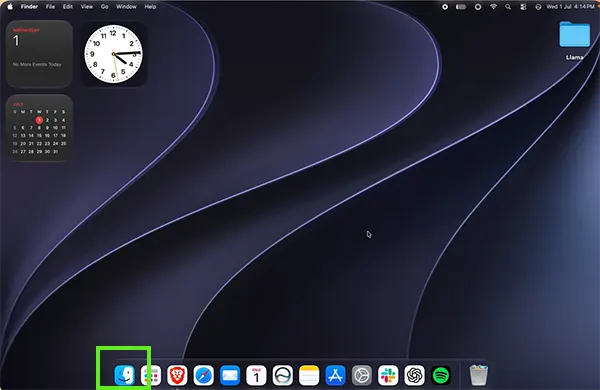Viewport: 600px width, 390px height.
Task: Open the Go menu
Action: (104, 7)
